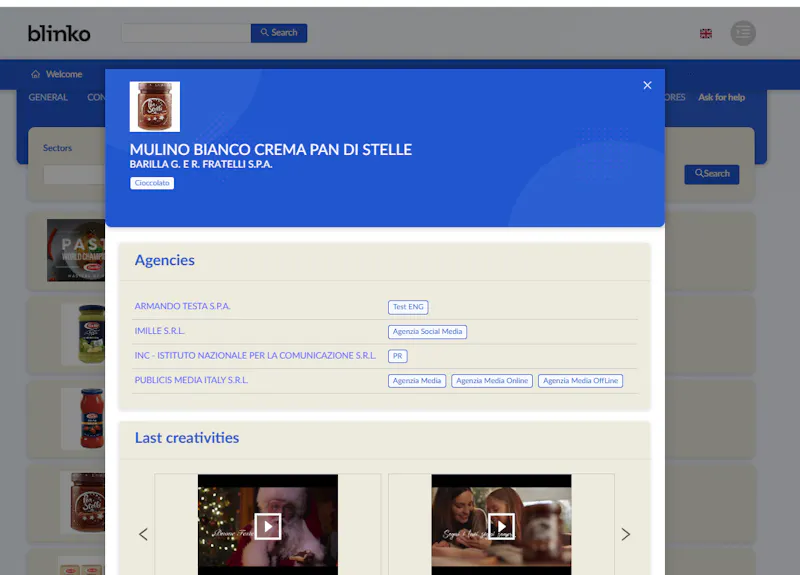
Task: Show next creativities with right arrow
Action: 626,534
